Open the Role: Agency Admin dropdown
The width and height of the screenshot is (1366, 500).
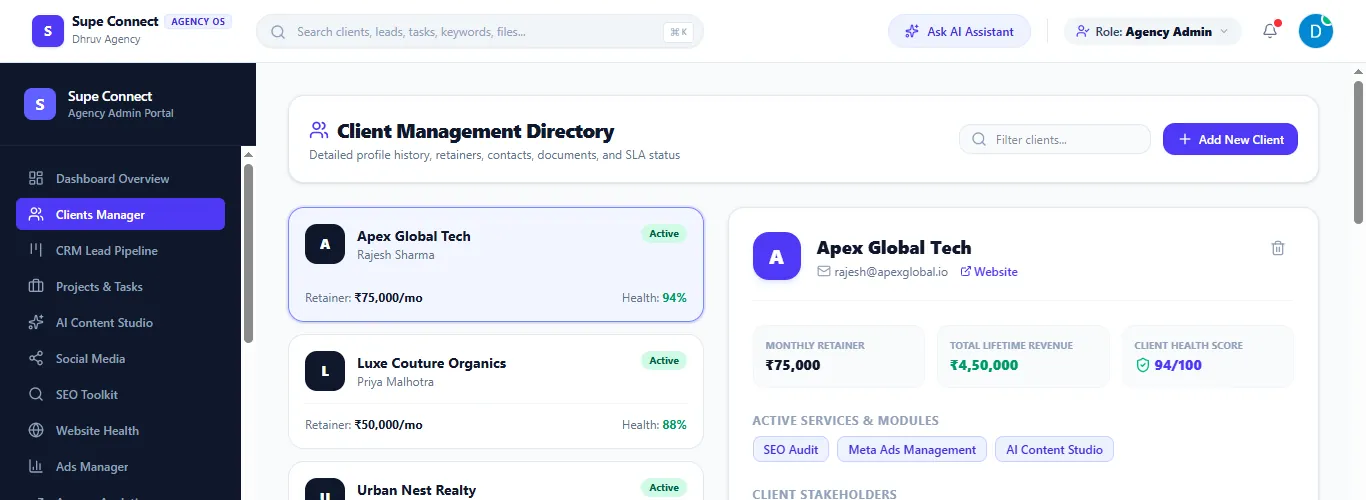click(1152, 31)
